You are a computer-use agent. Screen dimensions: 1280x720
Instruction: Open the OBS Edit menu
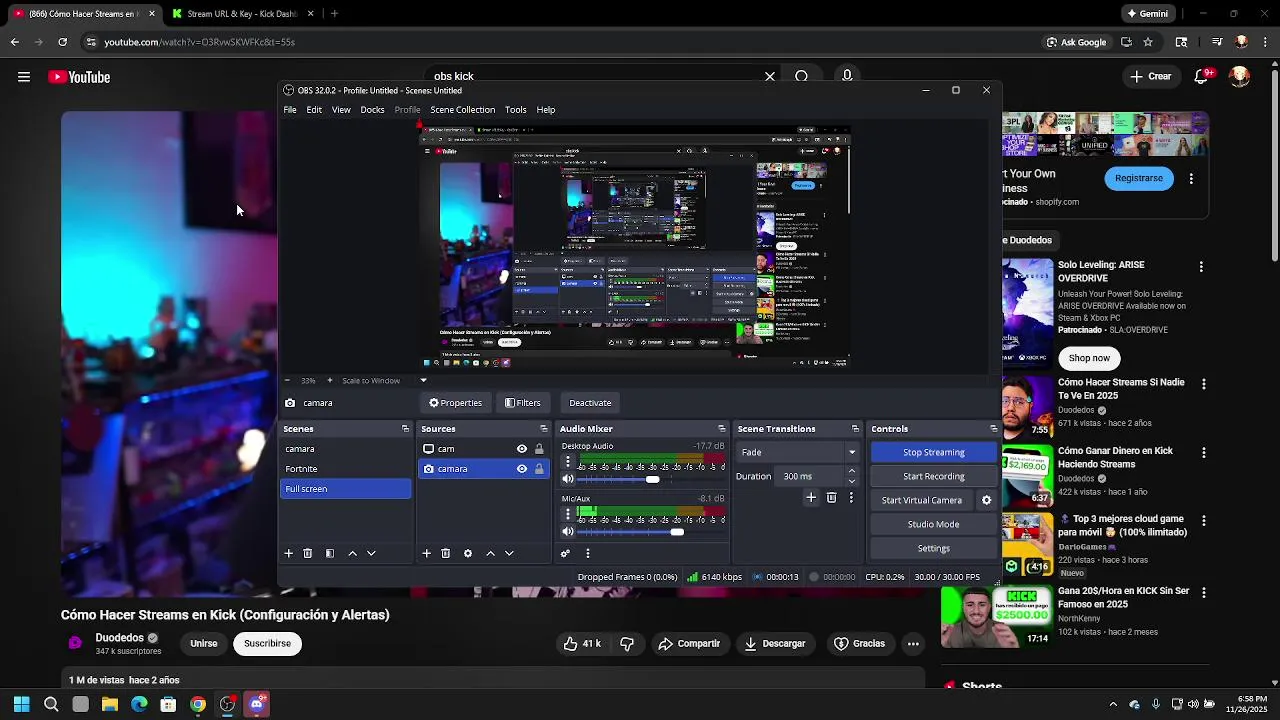[x=314, y=110]
